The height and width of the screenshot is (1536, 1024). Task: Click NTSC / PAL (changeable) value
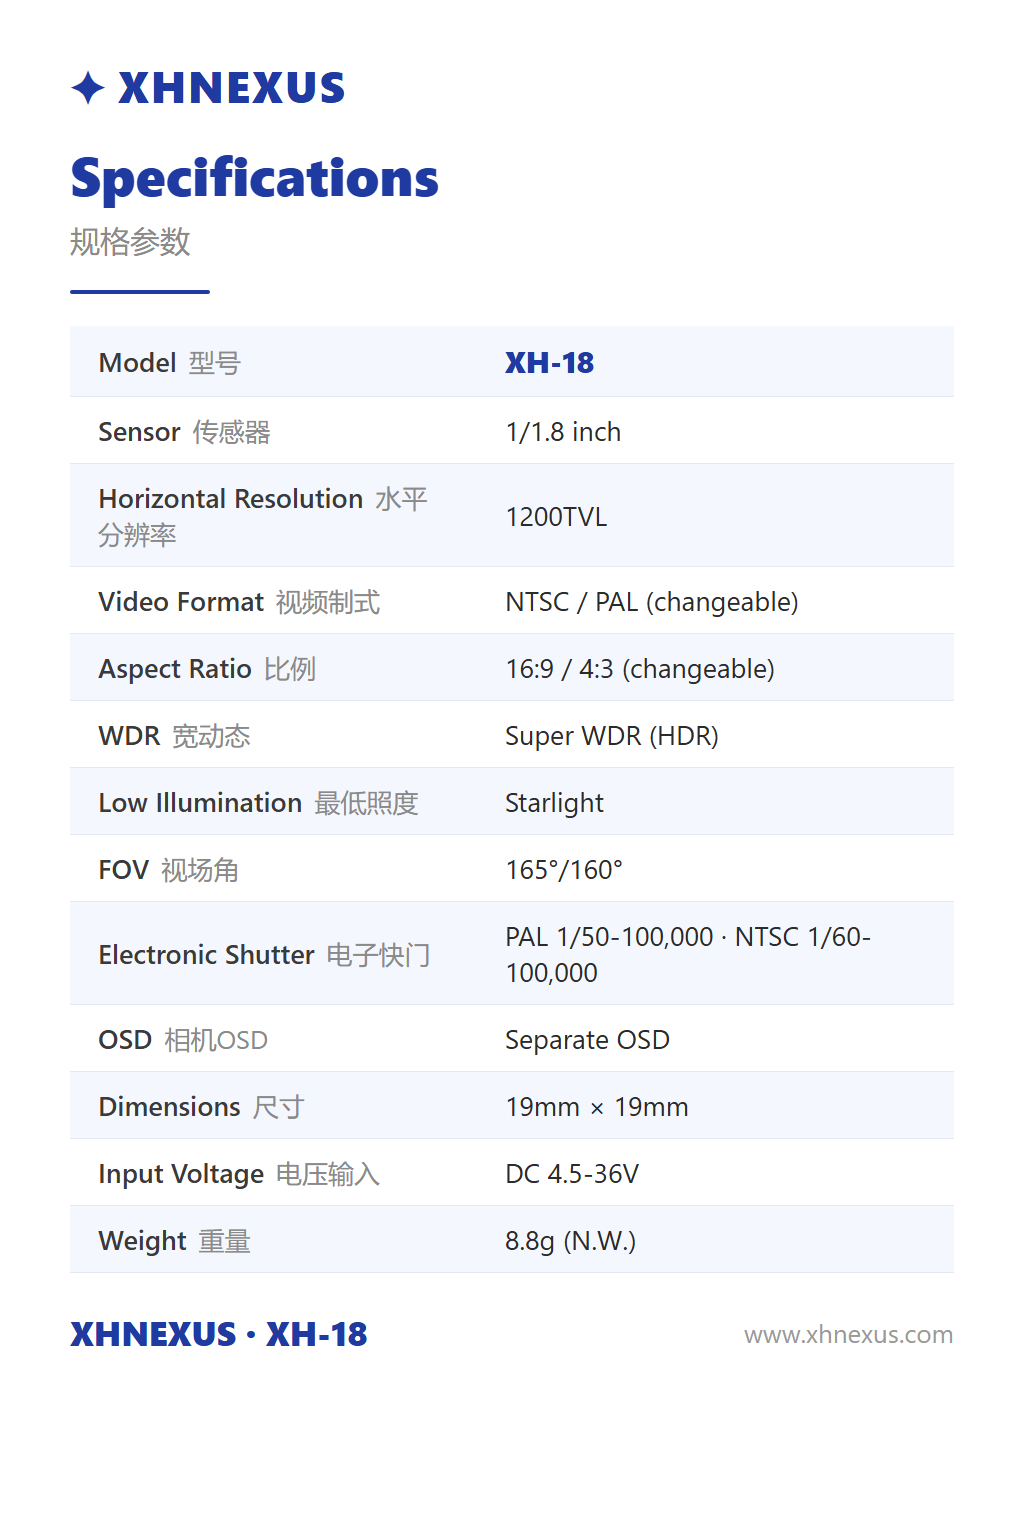pos(652,602)
